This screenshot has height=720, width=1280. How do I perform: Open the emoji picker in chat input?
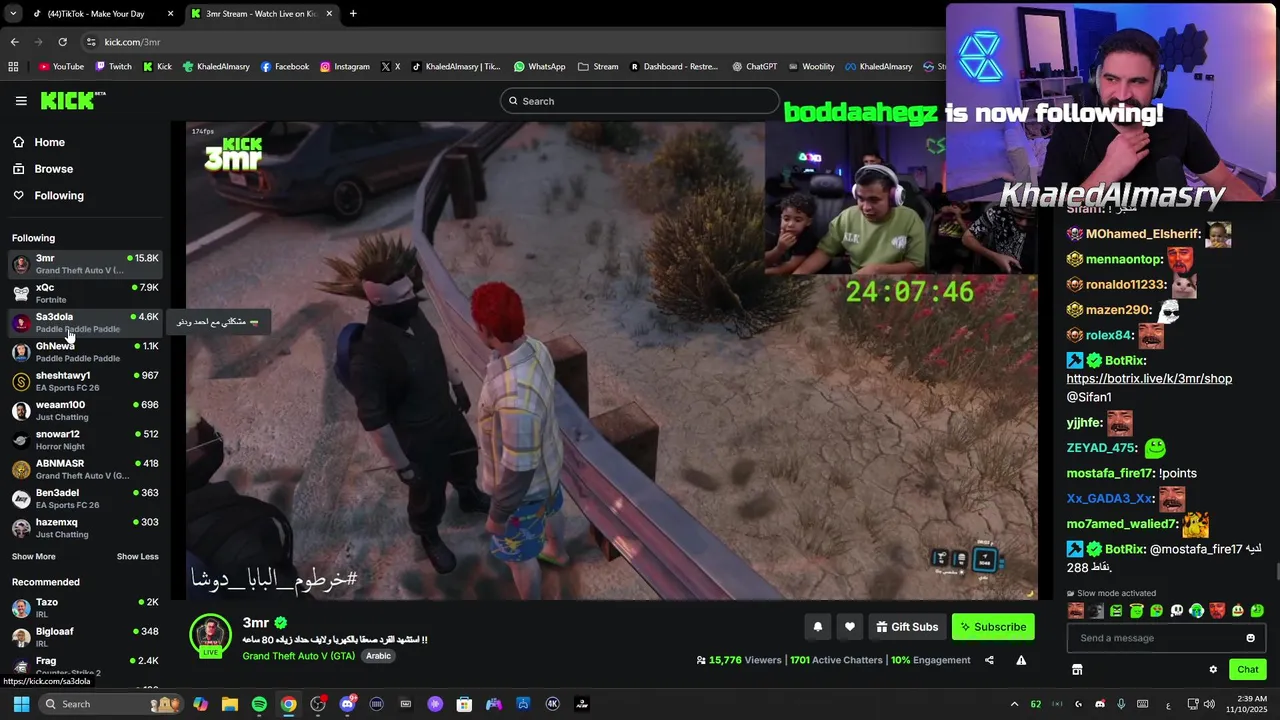pos(1250,638)
